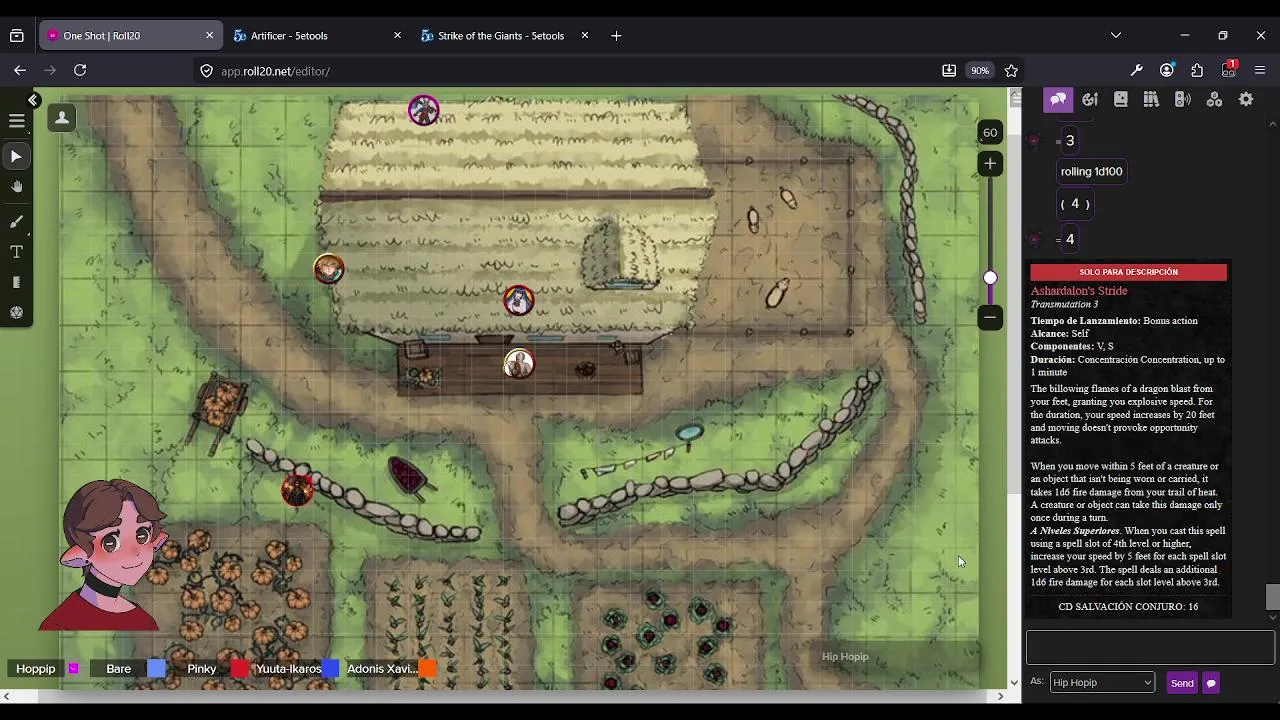Open the browser extensions puzzle icon
1280x720 pixels.
point(1197,71)
